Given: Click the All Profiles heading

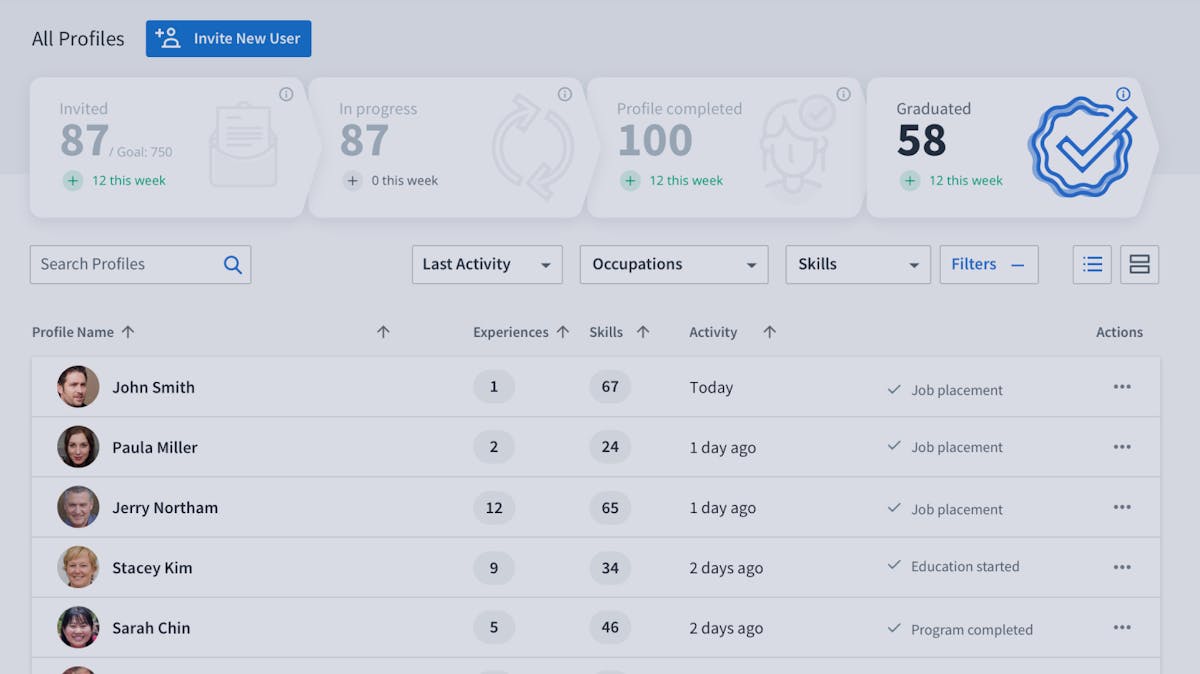Looking at the screenshot, I should (78, 39).
